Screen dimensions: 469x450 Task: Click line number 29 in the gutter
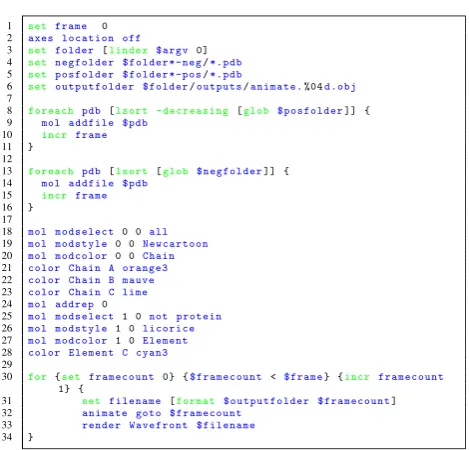tap(7, 364)
